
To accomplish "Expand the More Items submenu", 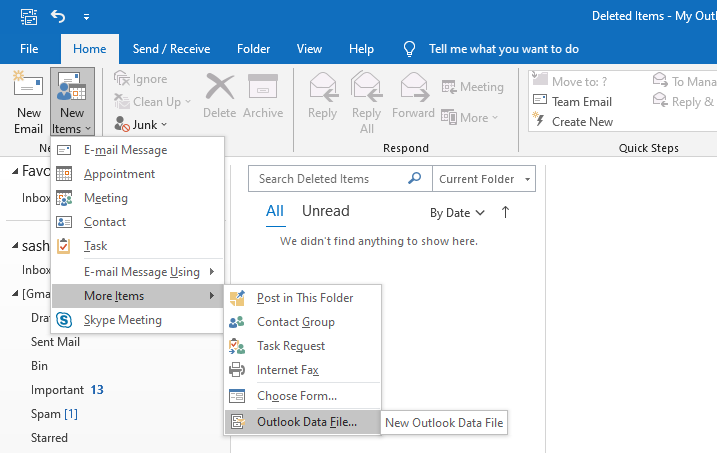I will pos(138,296).
